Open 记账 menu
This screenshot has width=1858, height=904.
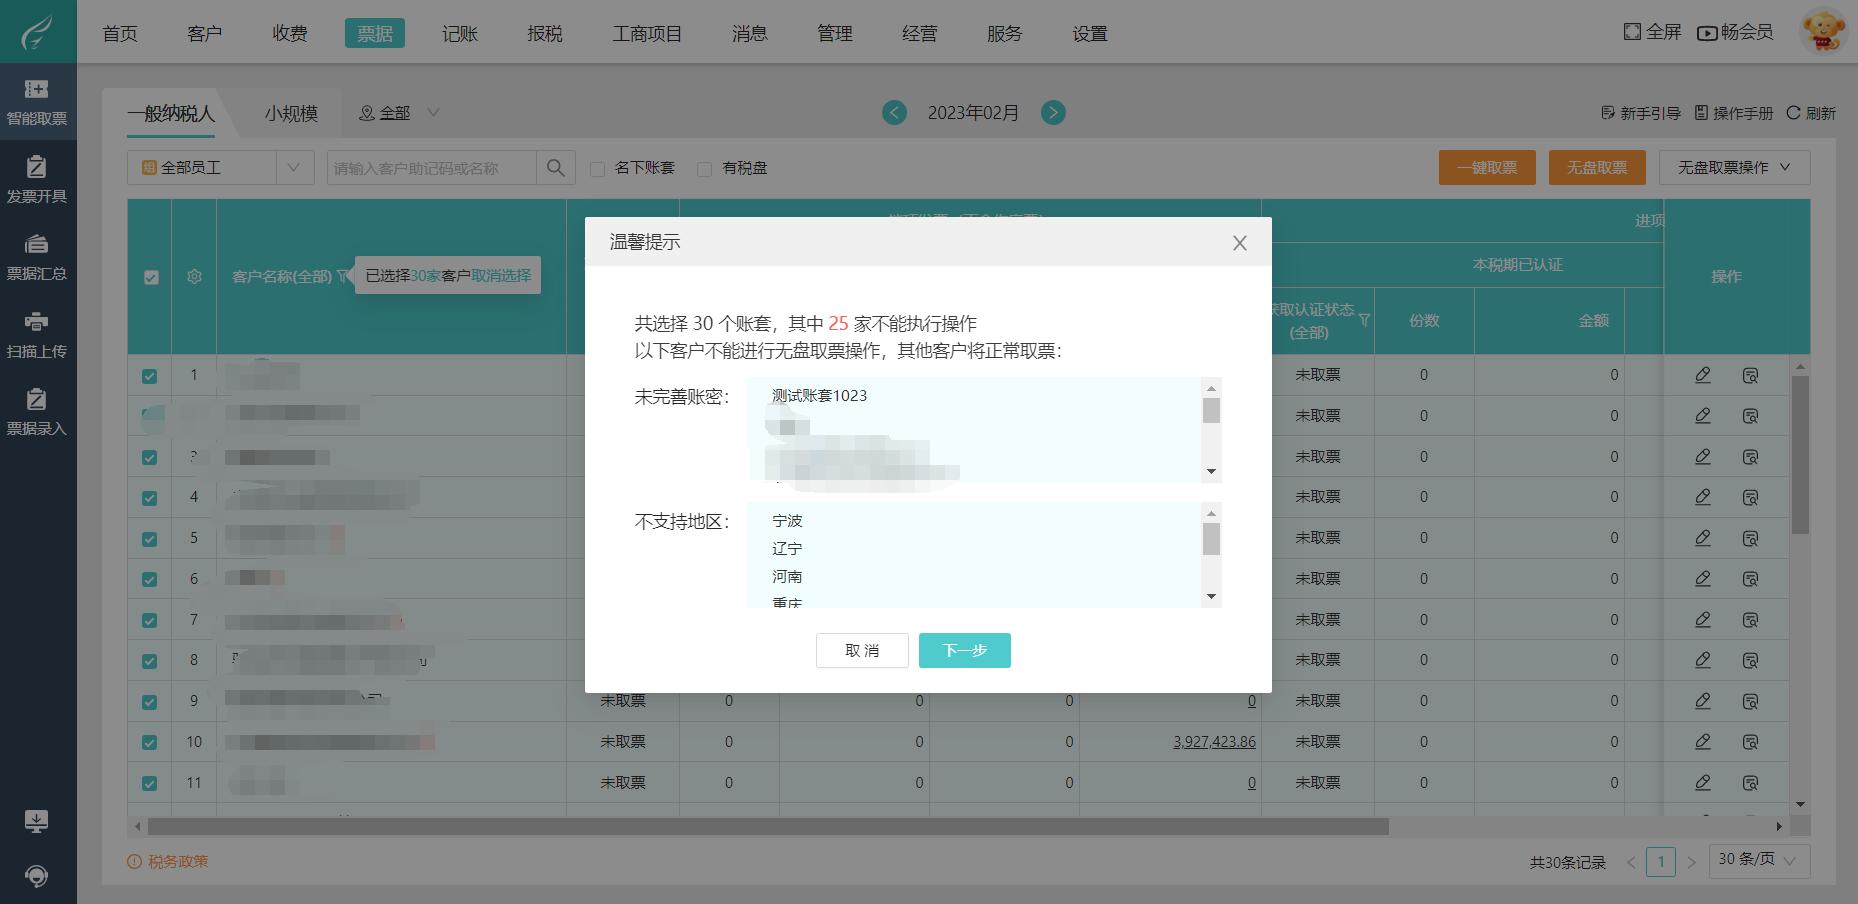click(460, 33)
